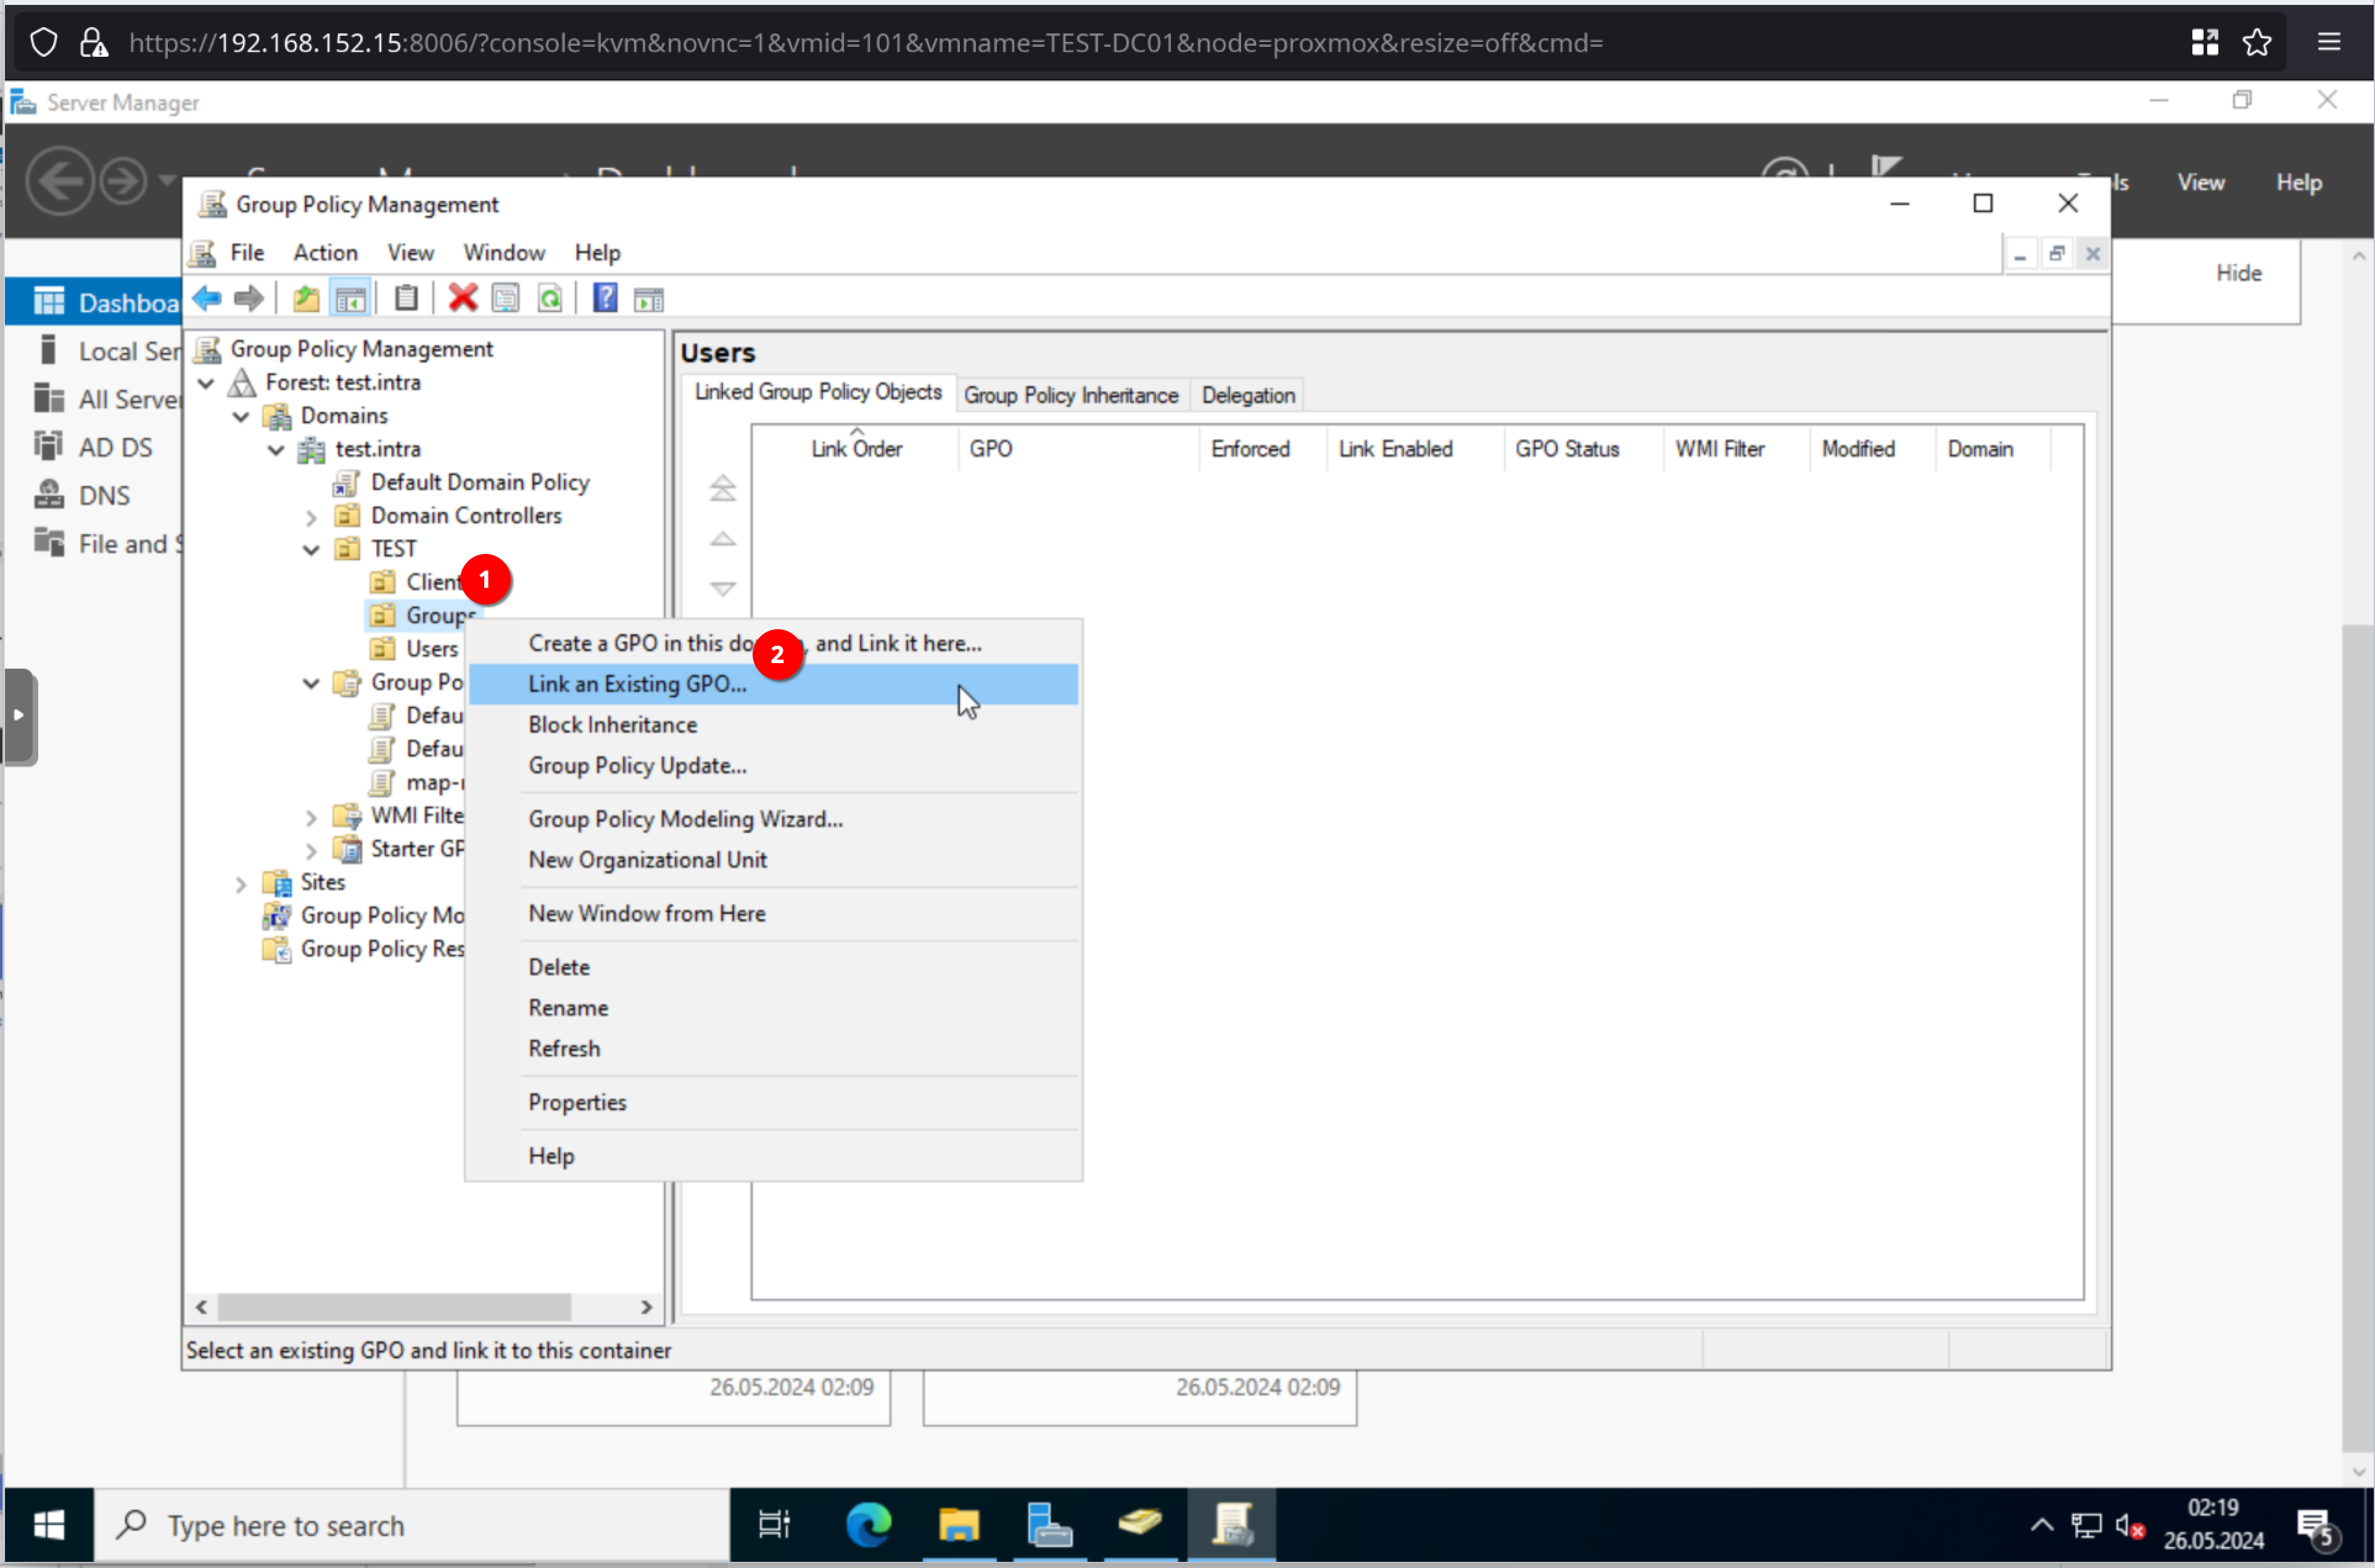Open the Action menu

tap(325, 253)
